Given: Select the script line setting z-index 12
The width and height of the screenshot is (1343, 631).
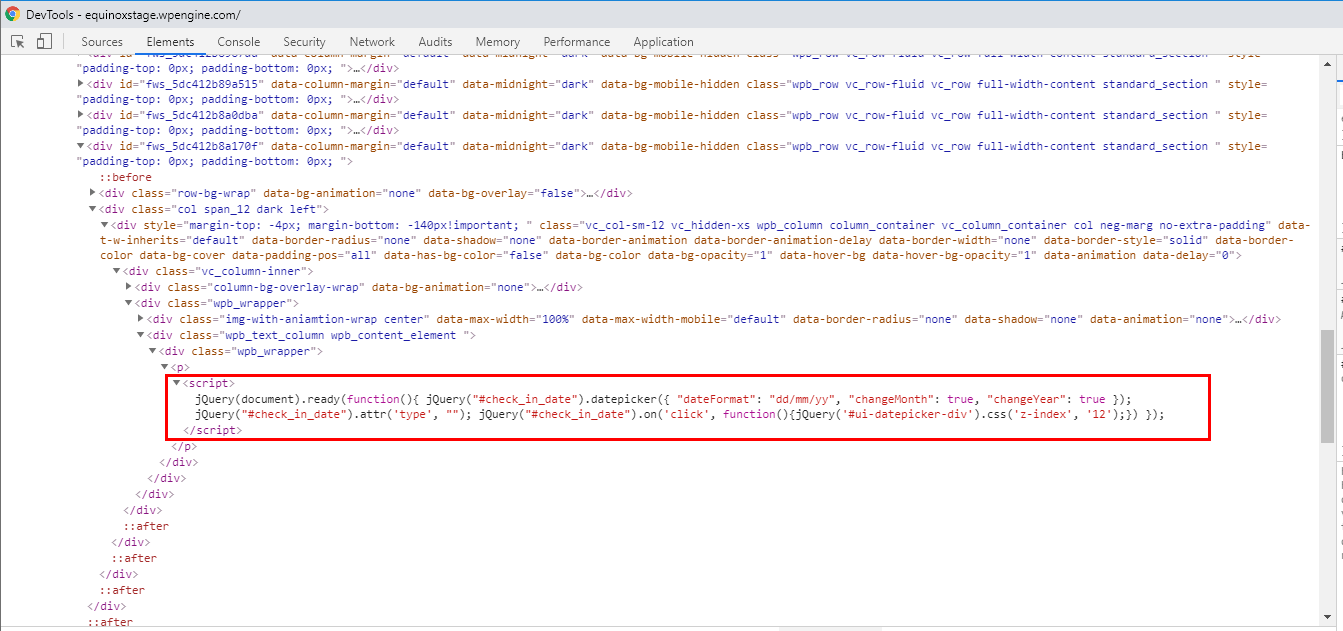Looking at the screenshot, I should click(x=680, y=414).
